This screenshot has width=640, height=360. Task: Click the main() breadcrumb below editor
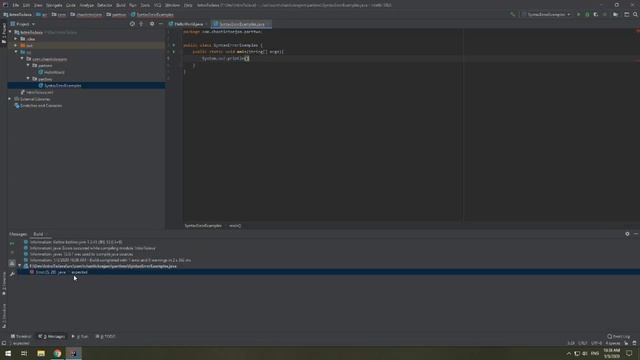pyautogui.click(x=235, y=226)
